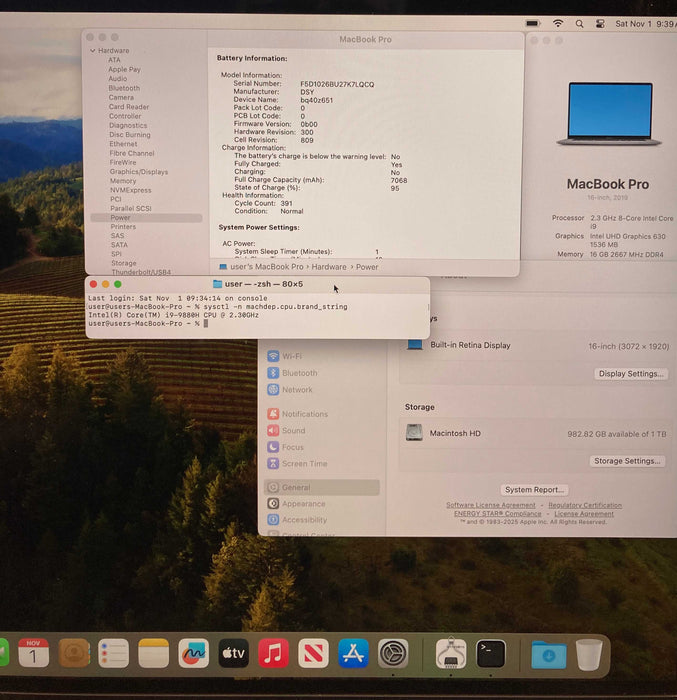
Task: Click Storage Settings button
Action: click(x=627, y=461)
